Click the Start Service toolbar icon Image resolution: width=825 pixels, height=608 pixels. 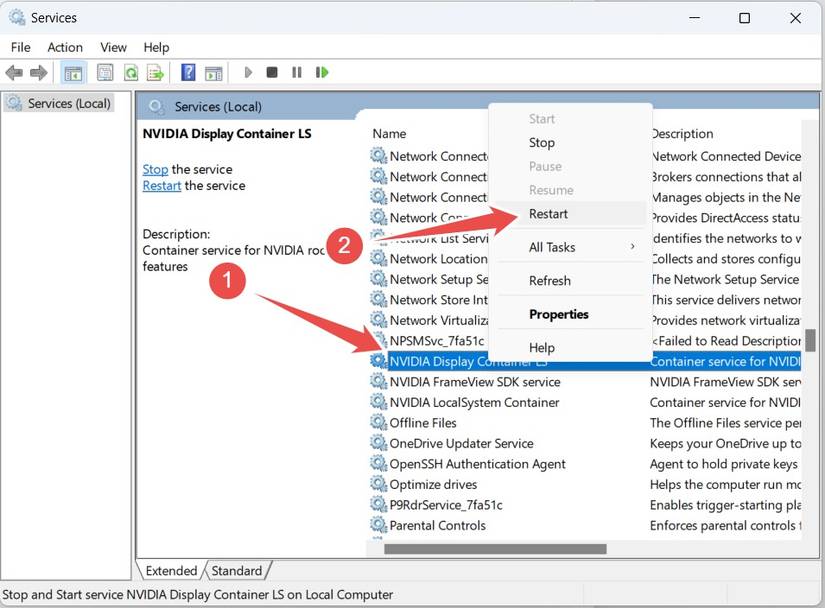246,72
